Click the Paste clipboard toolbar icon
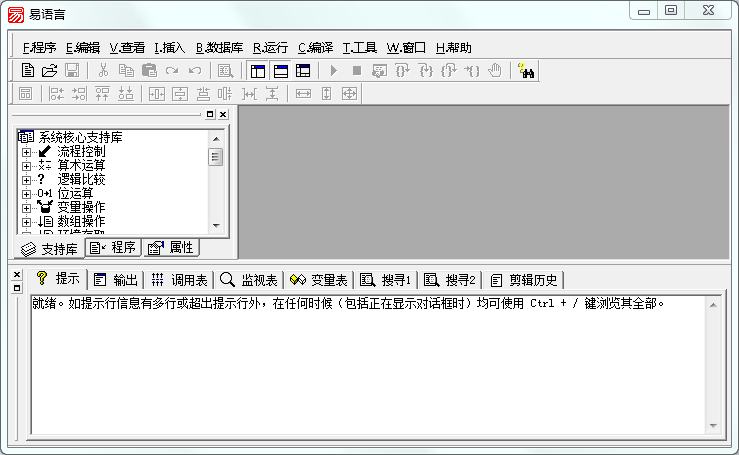Screen dimensions: 739x455 [149, 71]
